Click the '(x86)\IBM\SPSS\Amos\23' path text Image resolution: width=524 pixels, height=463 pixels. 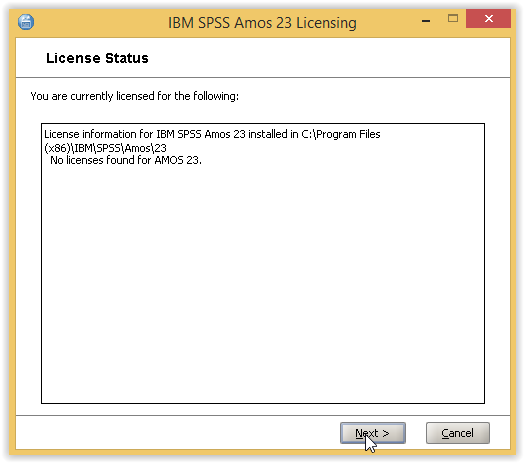pyautogui.click(x=105, y=148)
